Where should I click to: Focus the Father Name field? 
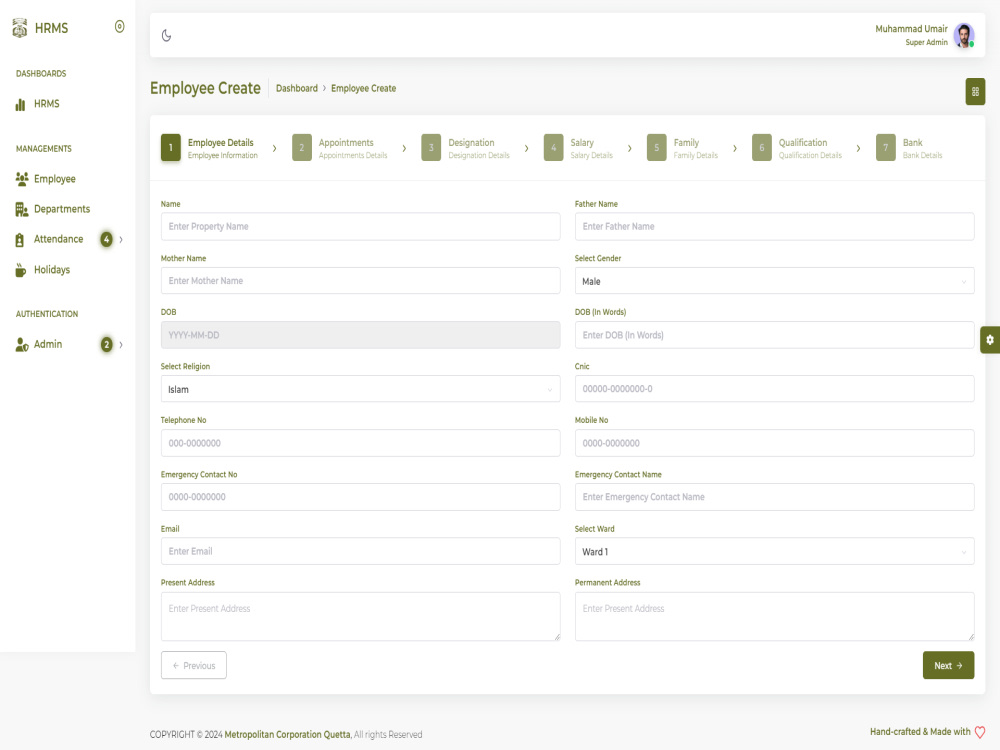(774, 226)
